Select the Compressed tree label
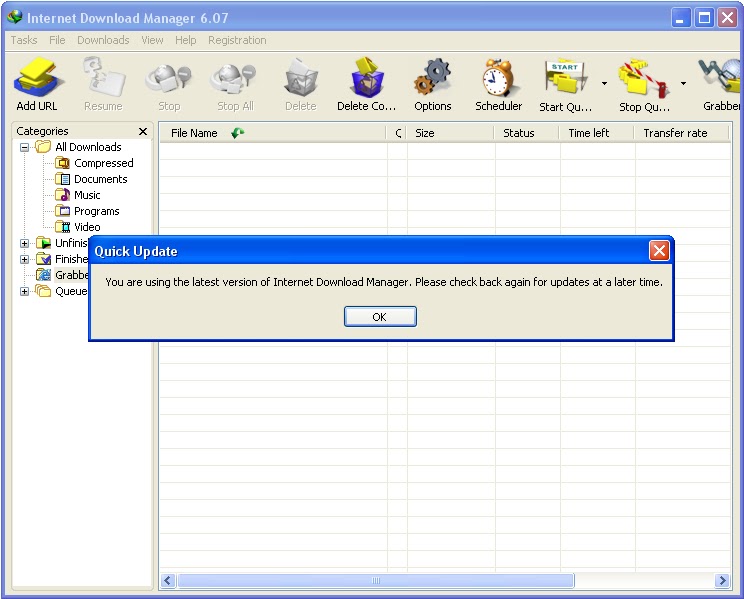This screenshot has height=599, width=744. tap(103, 163)
